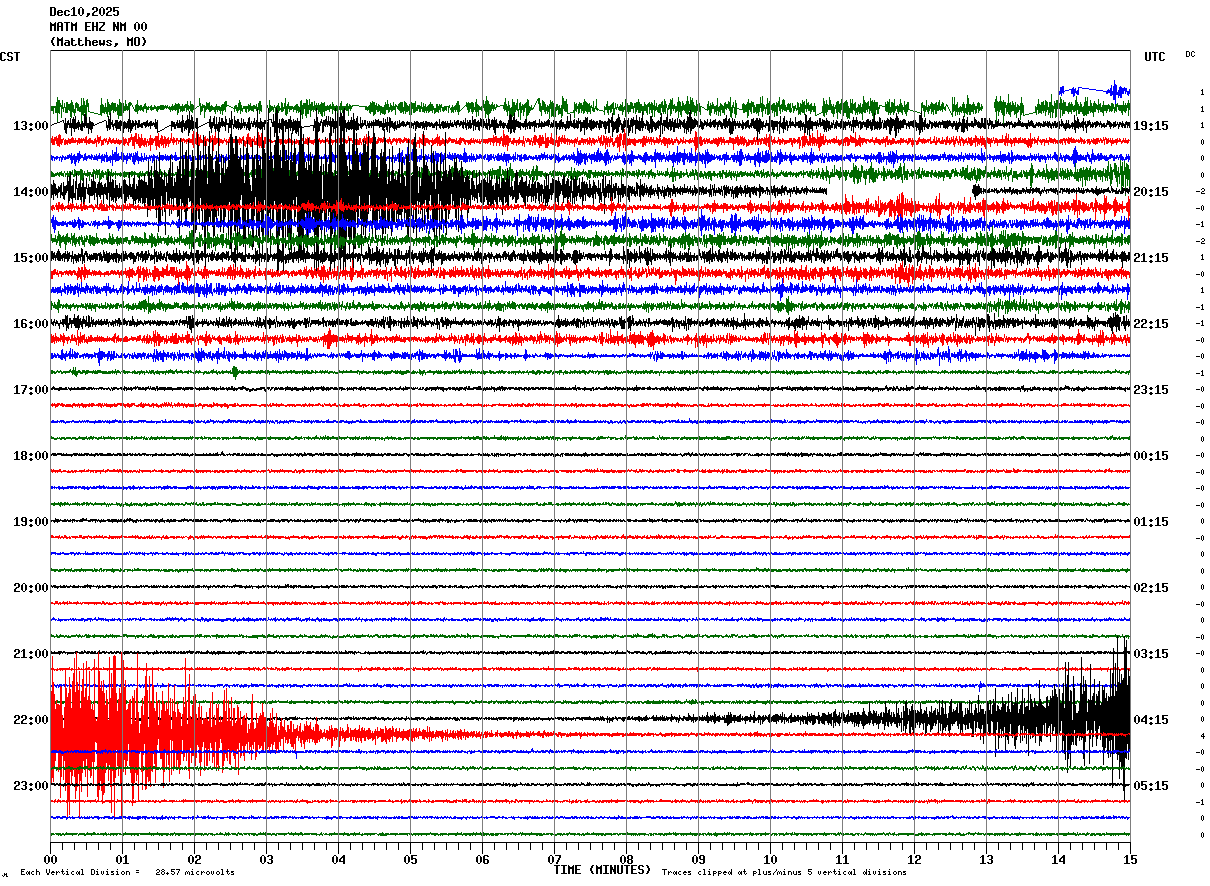Click minute tick label 04 on time axis
This screenshot has height=886, width=1210.
tap(338, 859)
